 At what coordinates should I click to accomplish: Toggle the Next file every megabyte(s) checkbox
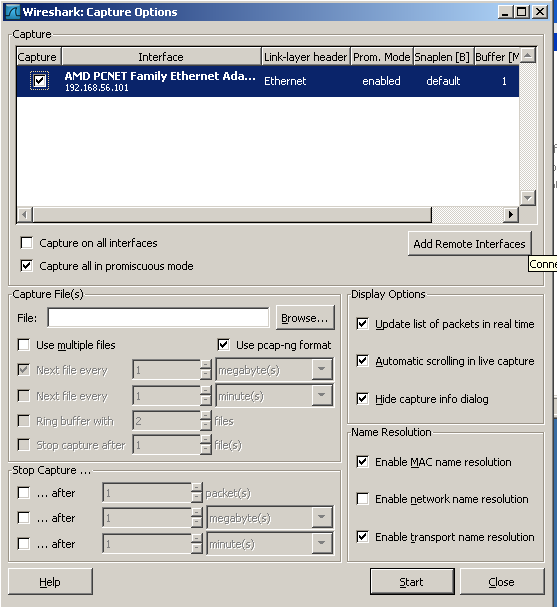tap(24, 370)
